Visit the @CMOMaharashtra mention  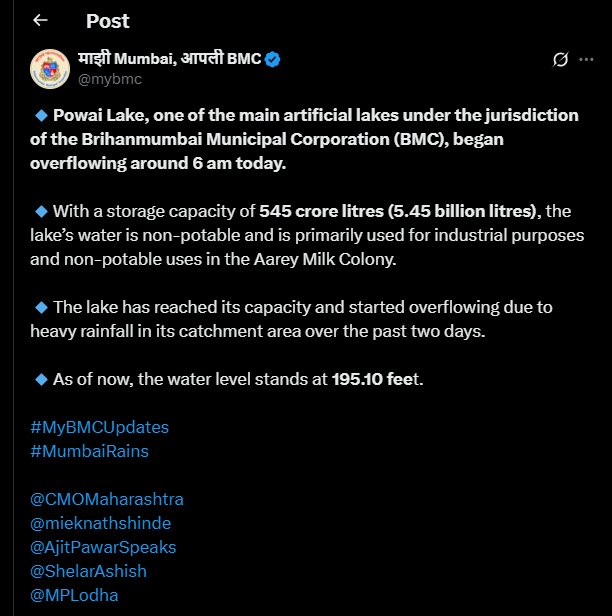(x=107, y=499)
